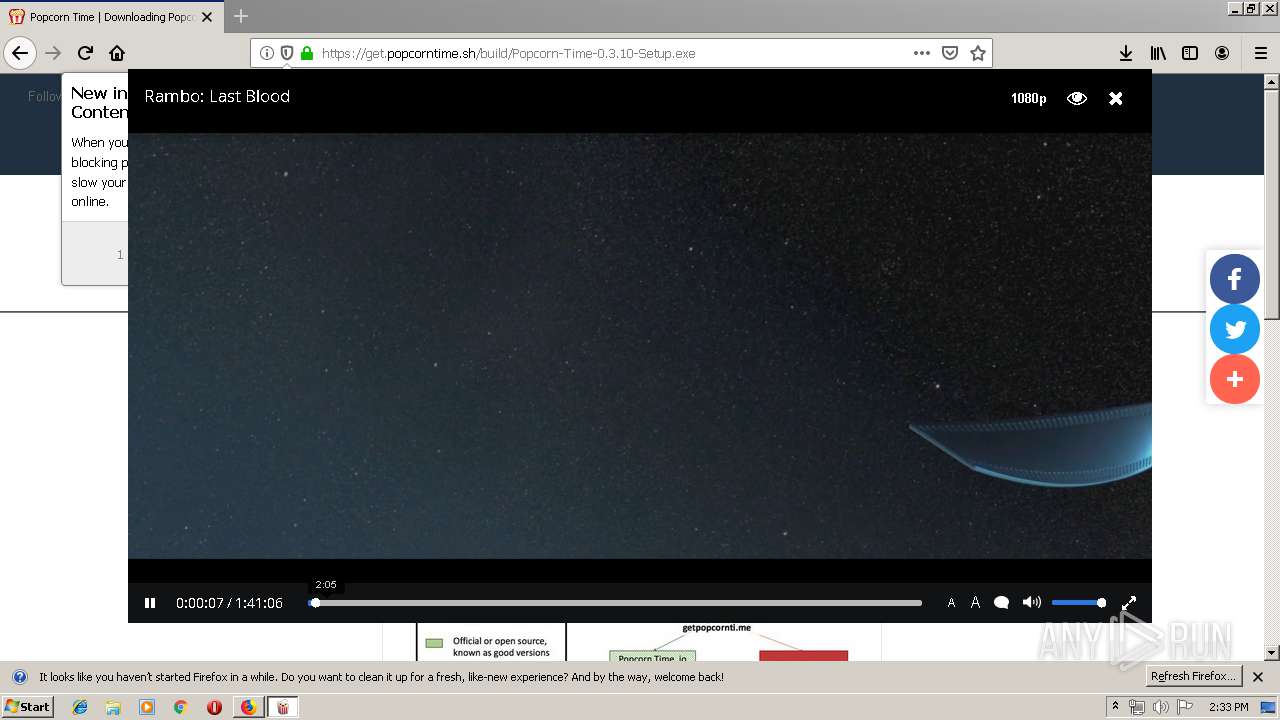Toggle the Firefox sidebar view
The width and height of the screenshot is (1280, 720).
1190,53
